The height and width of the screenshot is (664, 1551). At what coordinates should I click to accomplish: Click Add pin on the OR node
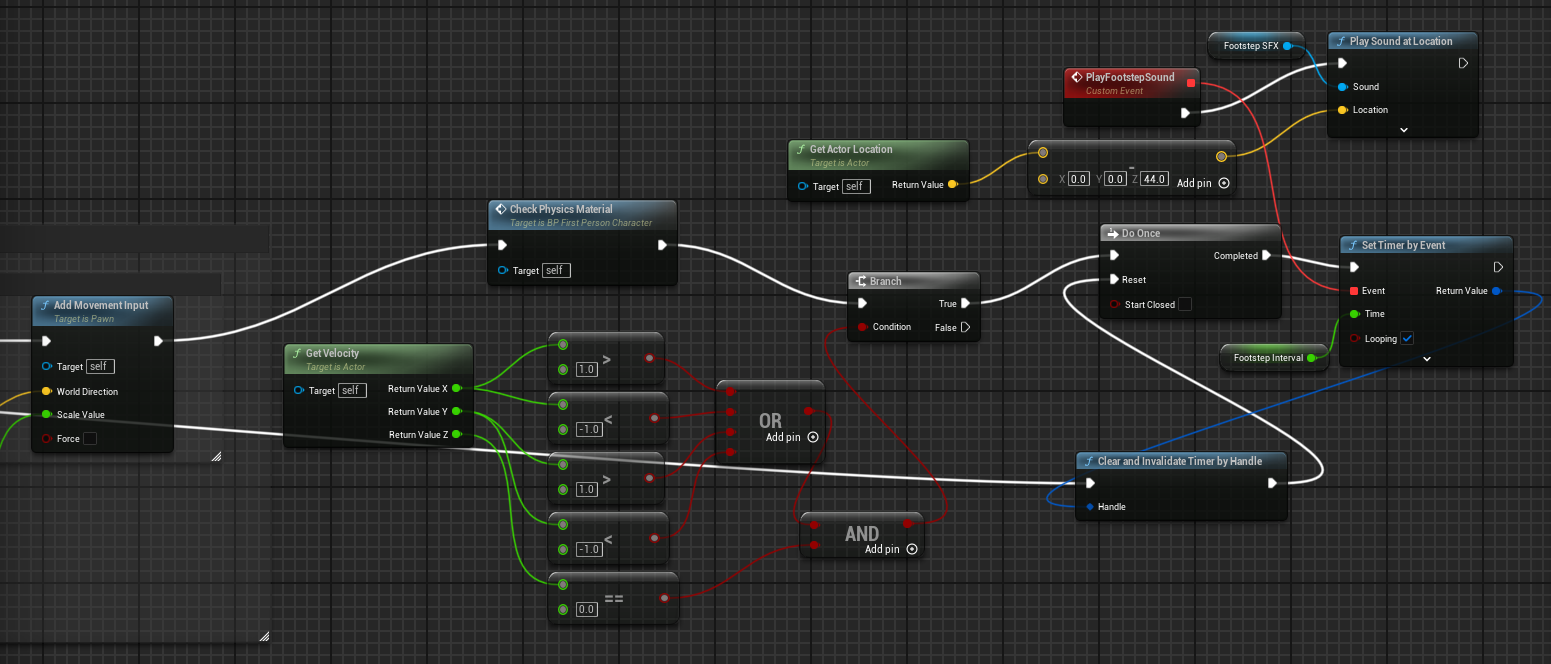[812, 437]
